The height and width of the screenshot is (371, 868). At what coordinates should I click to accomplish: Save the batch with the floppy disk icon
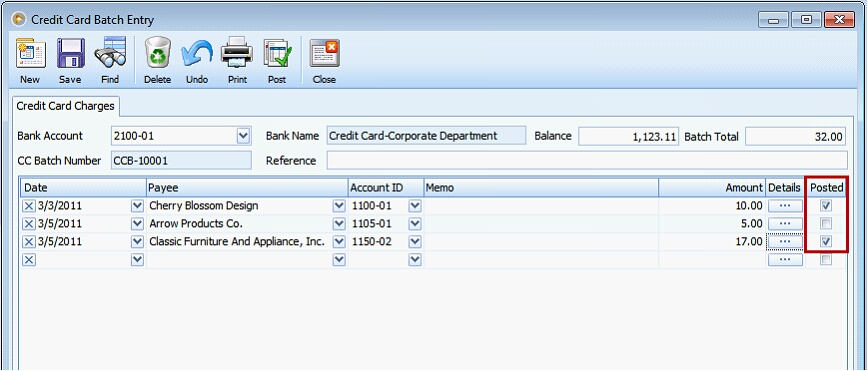[x=71, y=53]
